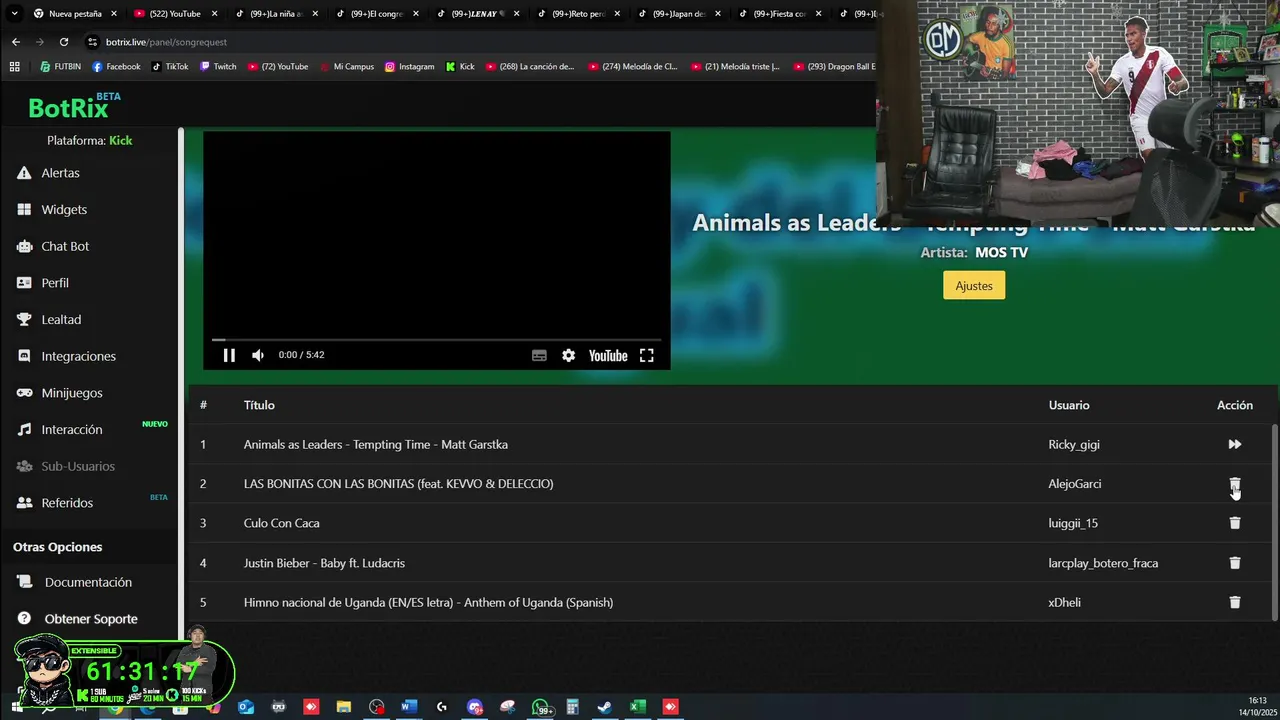This screenshot has height=720, width=1280.
Task: Open the apps grid in bookmarks bar
Action: 14,67
